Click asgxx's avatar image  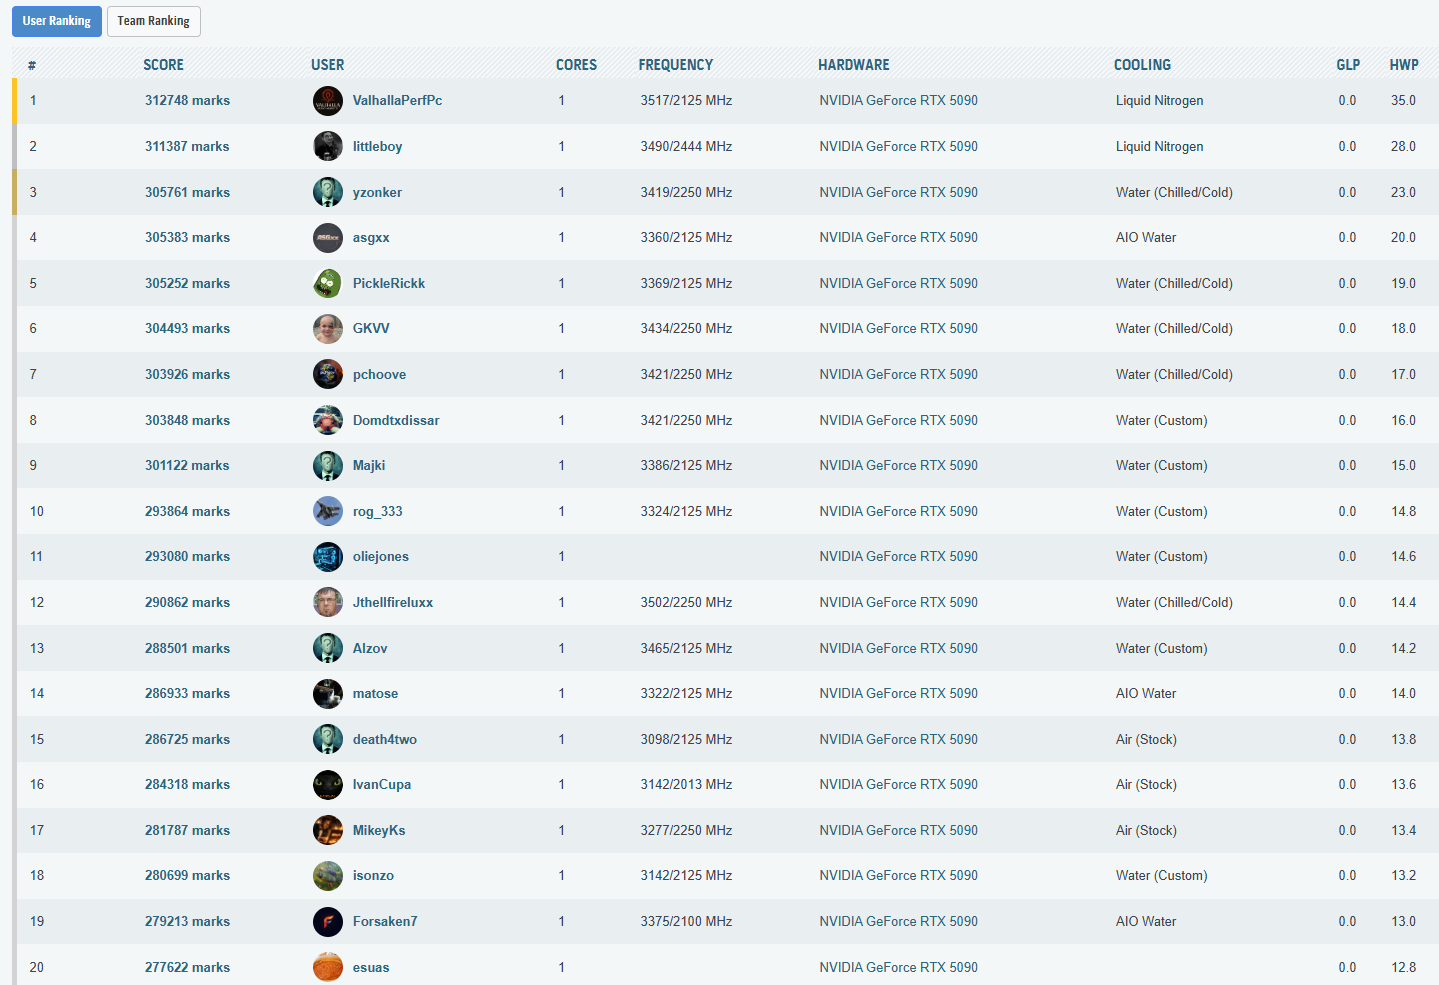[x=327, y=238]
